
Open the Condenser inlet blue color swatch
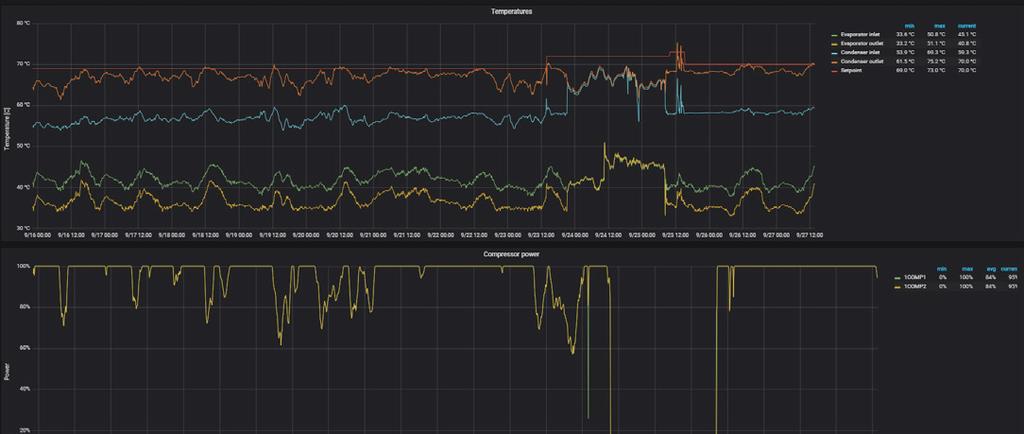(x=834, y=52)
